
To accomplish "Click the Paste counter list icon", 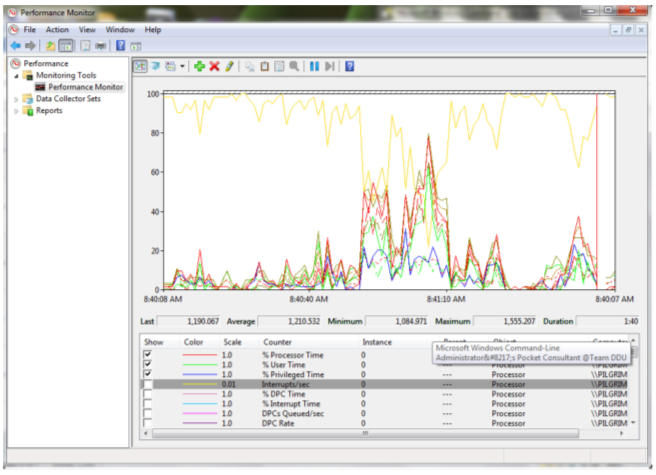I will [x=265, y=66].
